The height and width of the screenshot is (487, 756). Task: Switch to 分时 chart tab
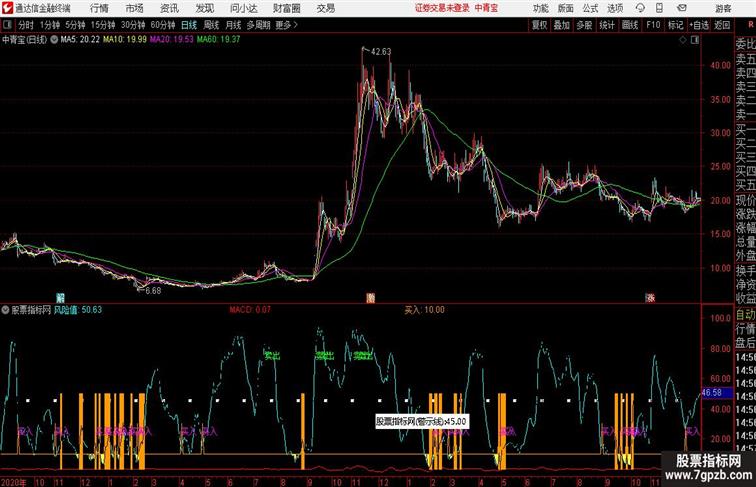[26, 25]
